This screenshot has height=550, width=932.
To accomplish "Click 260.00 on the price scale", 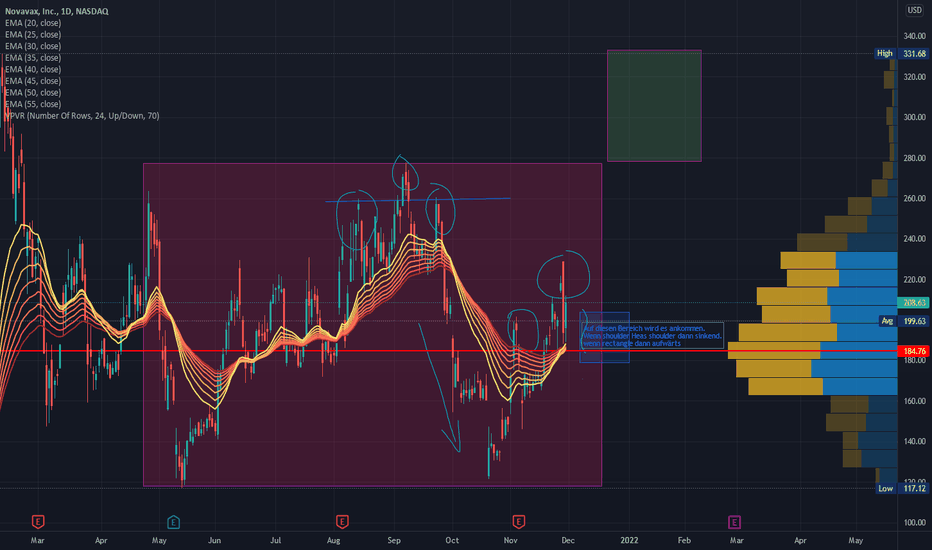I will coord(915,199).
